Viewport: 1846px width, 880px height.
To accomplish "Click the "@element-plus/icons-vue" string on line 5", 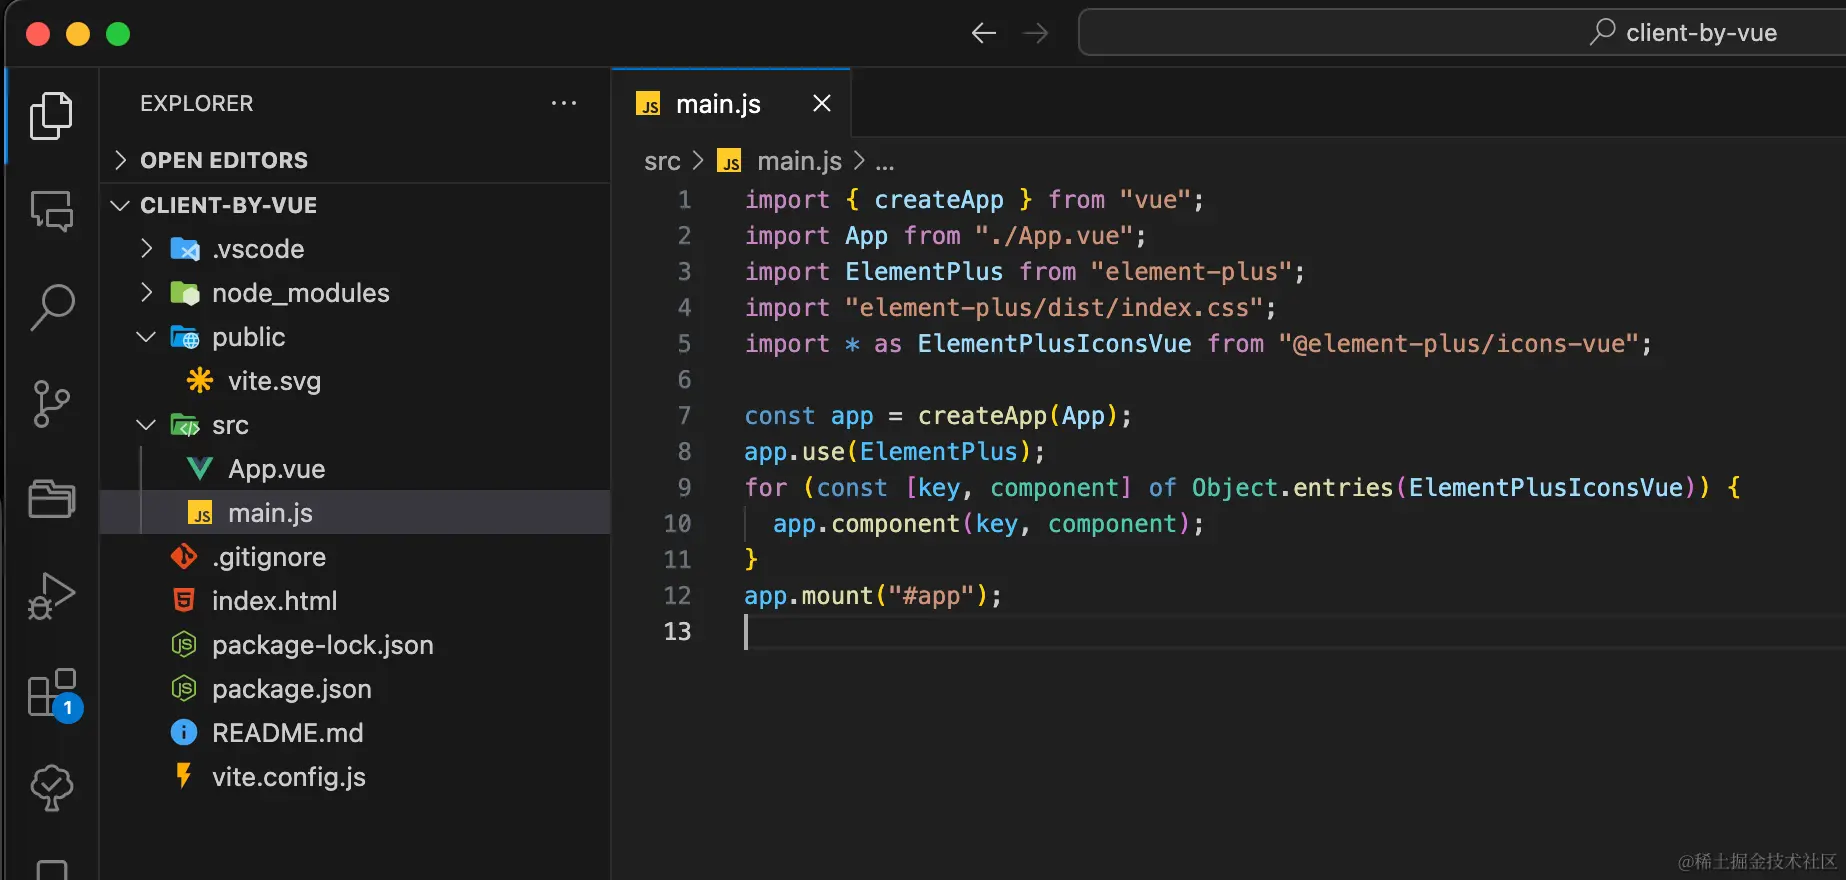I will 1458,344.
